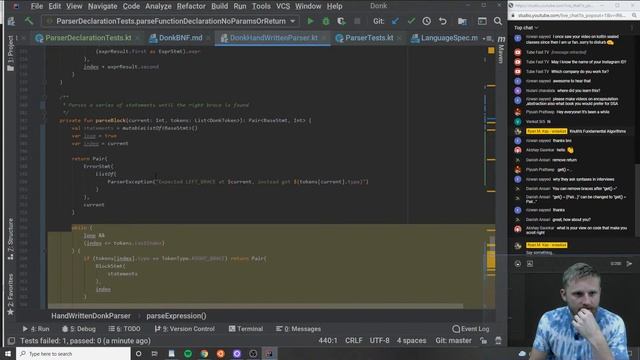Open the Favorites tool window
This screenshot has width=640, height=360.
11,294
